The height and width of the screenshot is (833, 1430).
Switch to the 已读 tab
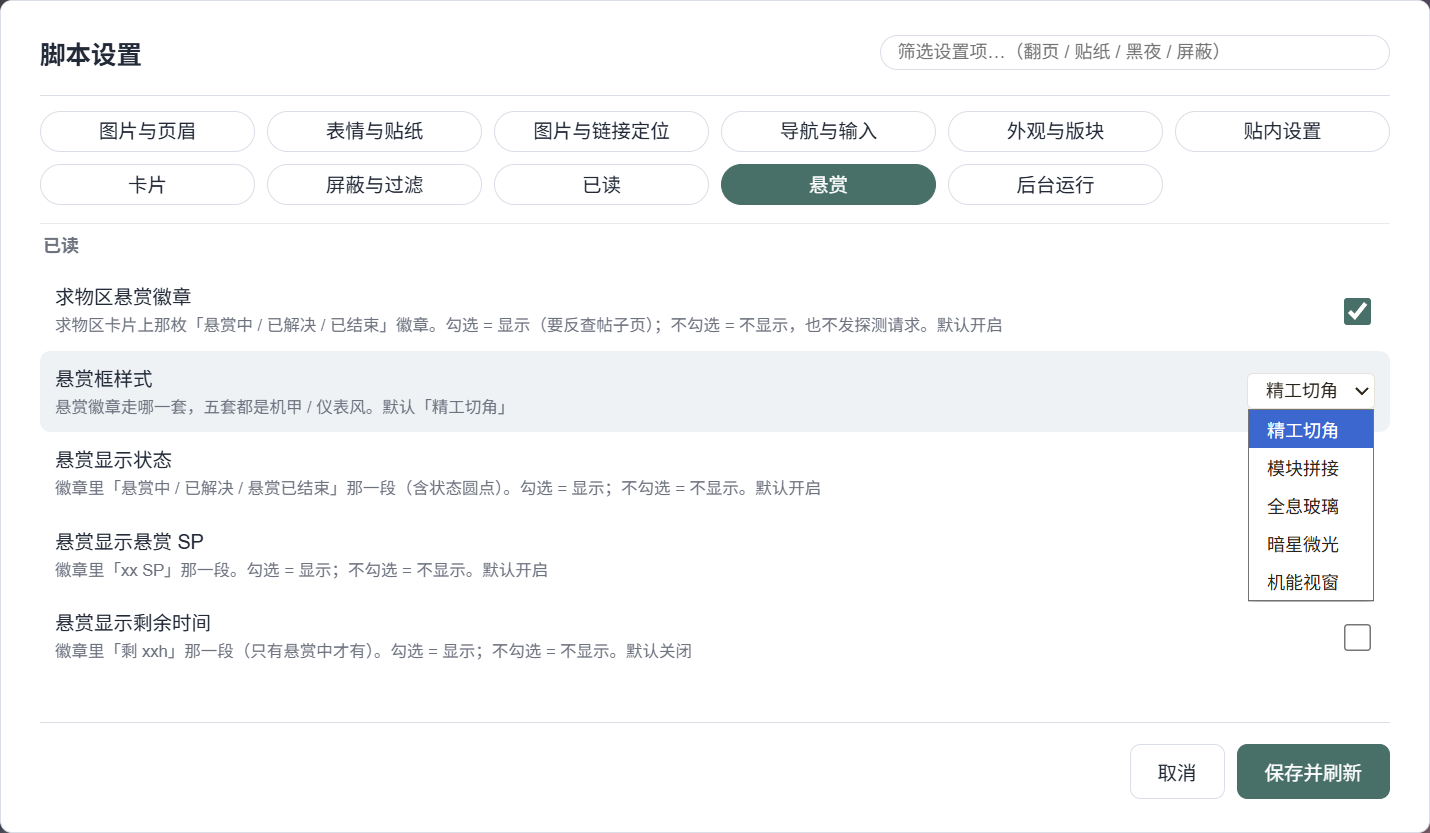pos(601,184)
